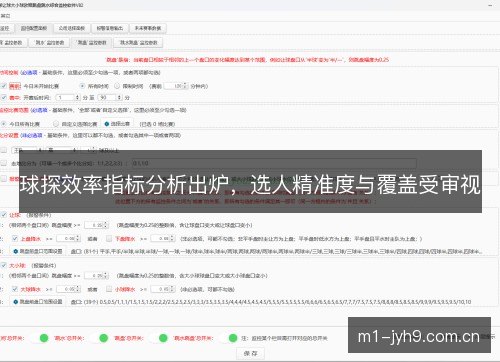This screenshot has width=500, height=362.
Task: Open 跳盘前盘口范围设置 in the 大小球 section
Action: (x=38, y=302)
